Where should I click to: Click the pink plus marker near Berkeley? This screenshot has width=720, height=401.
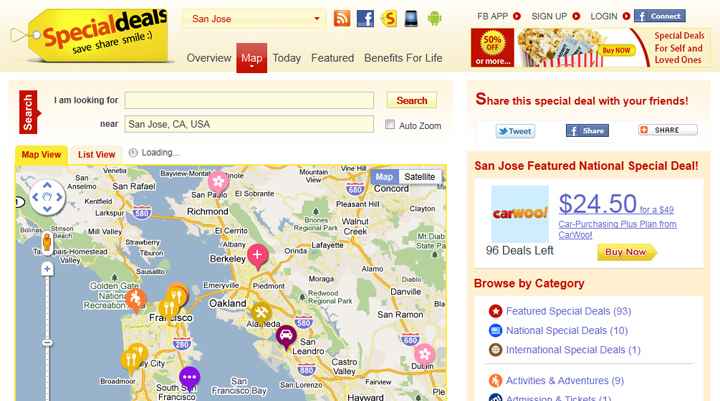257,256
